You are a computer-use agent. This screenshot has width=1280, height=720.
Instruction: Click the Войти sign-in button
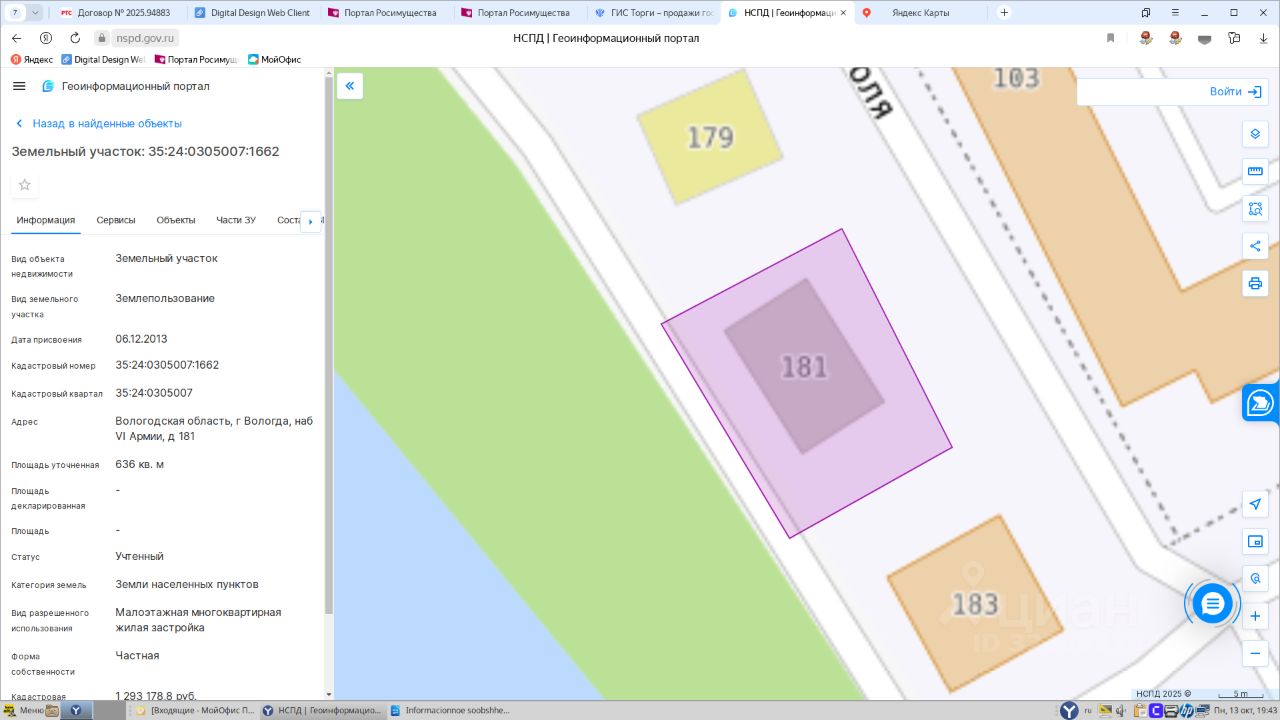pos(1236,91)
